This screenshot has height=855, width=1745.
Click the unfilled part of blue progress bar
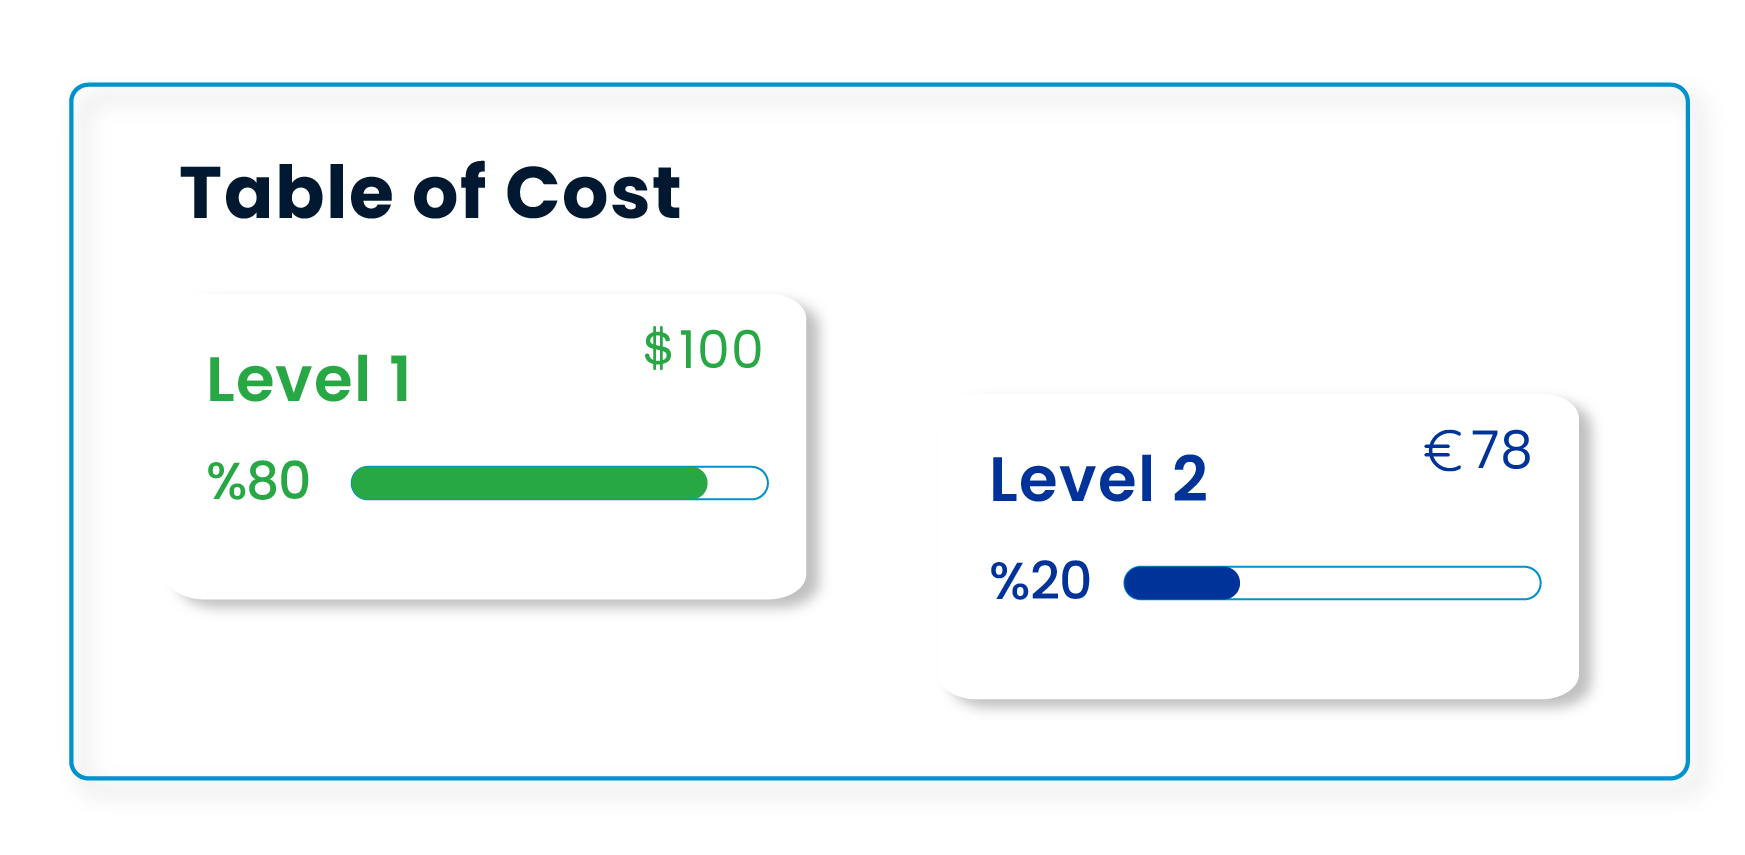[x=1390, y=583]
